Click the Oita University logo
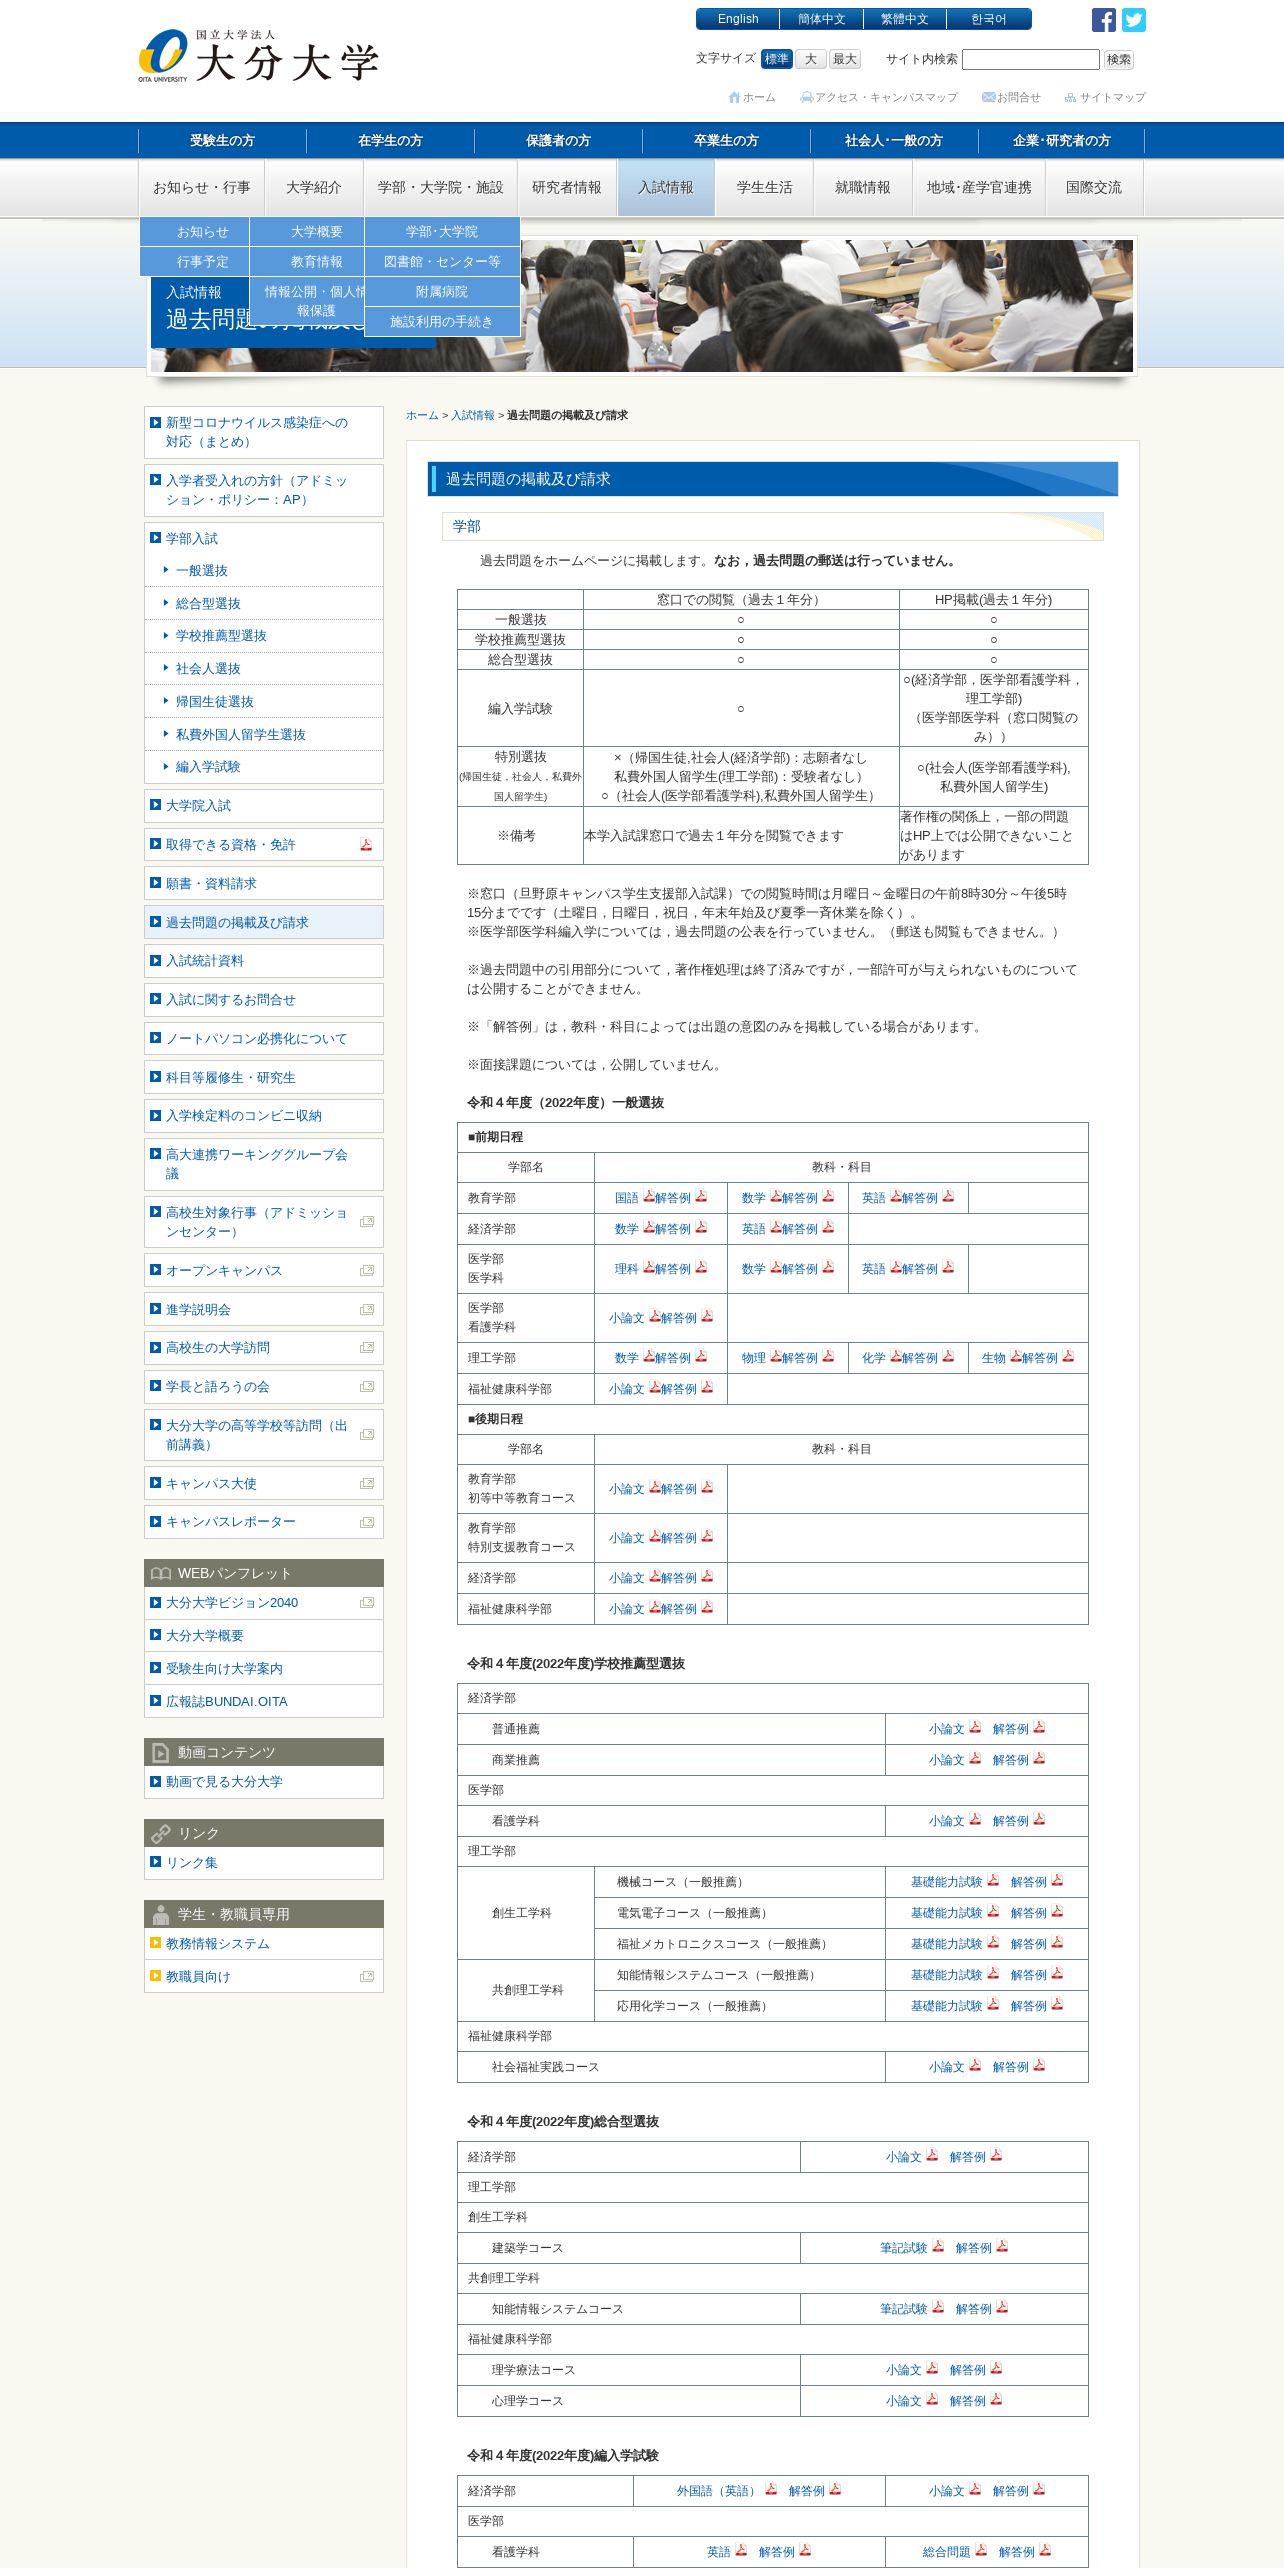 click(x=258, y=56)
